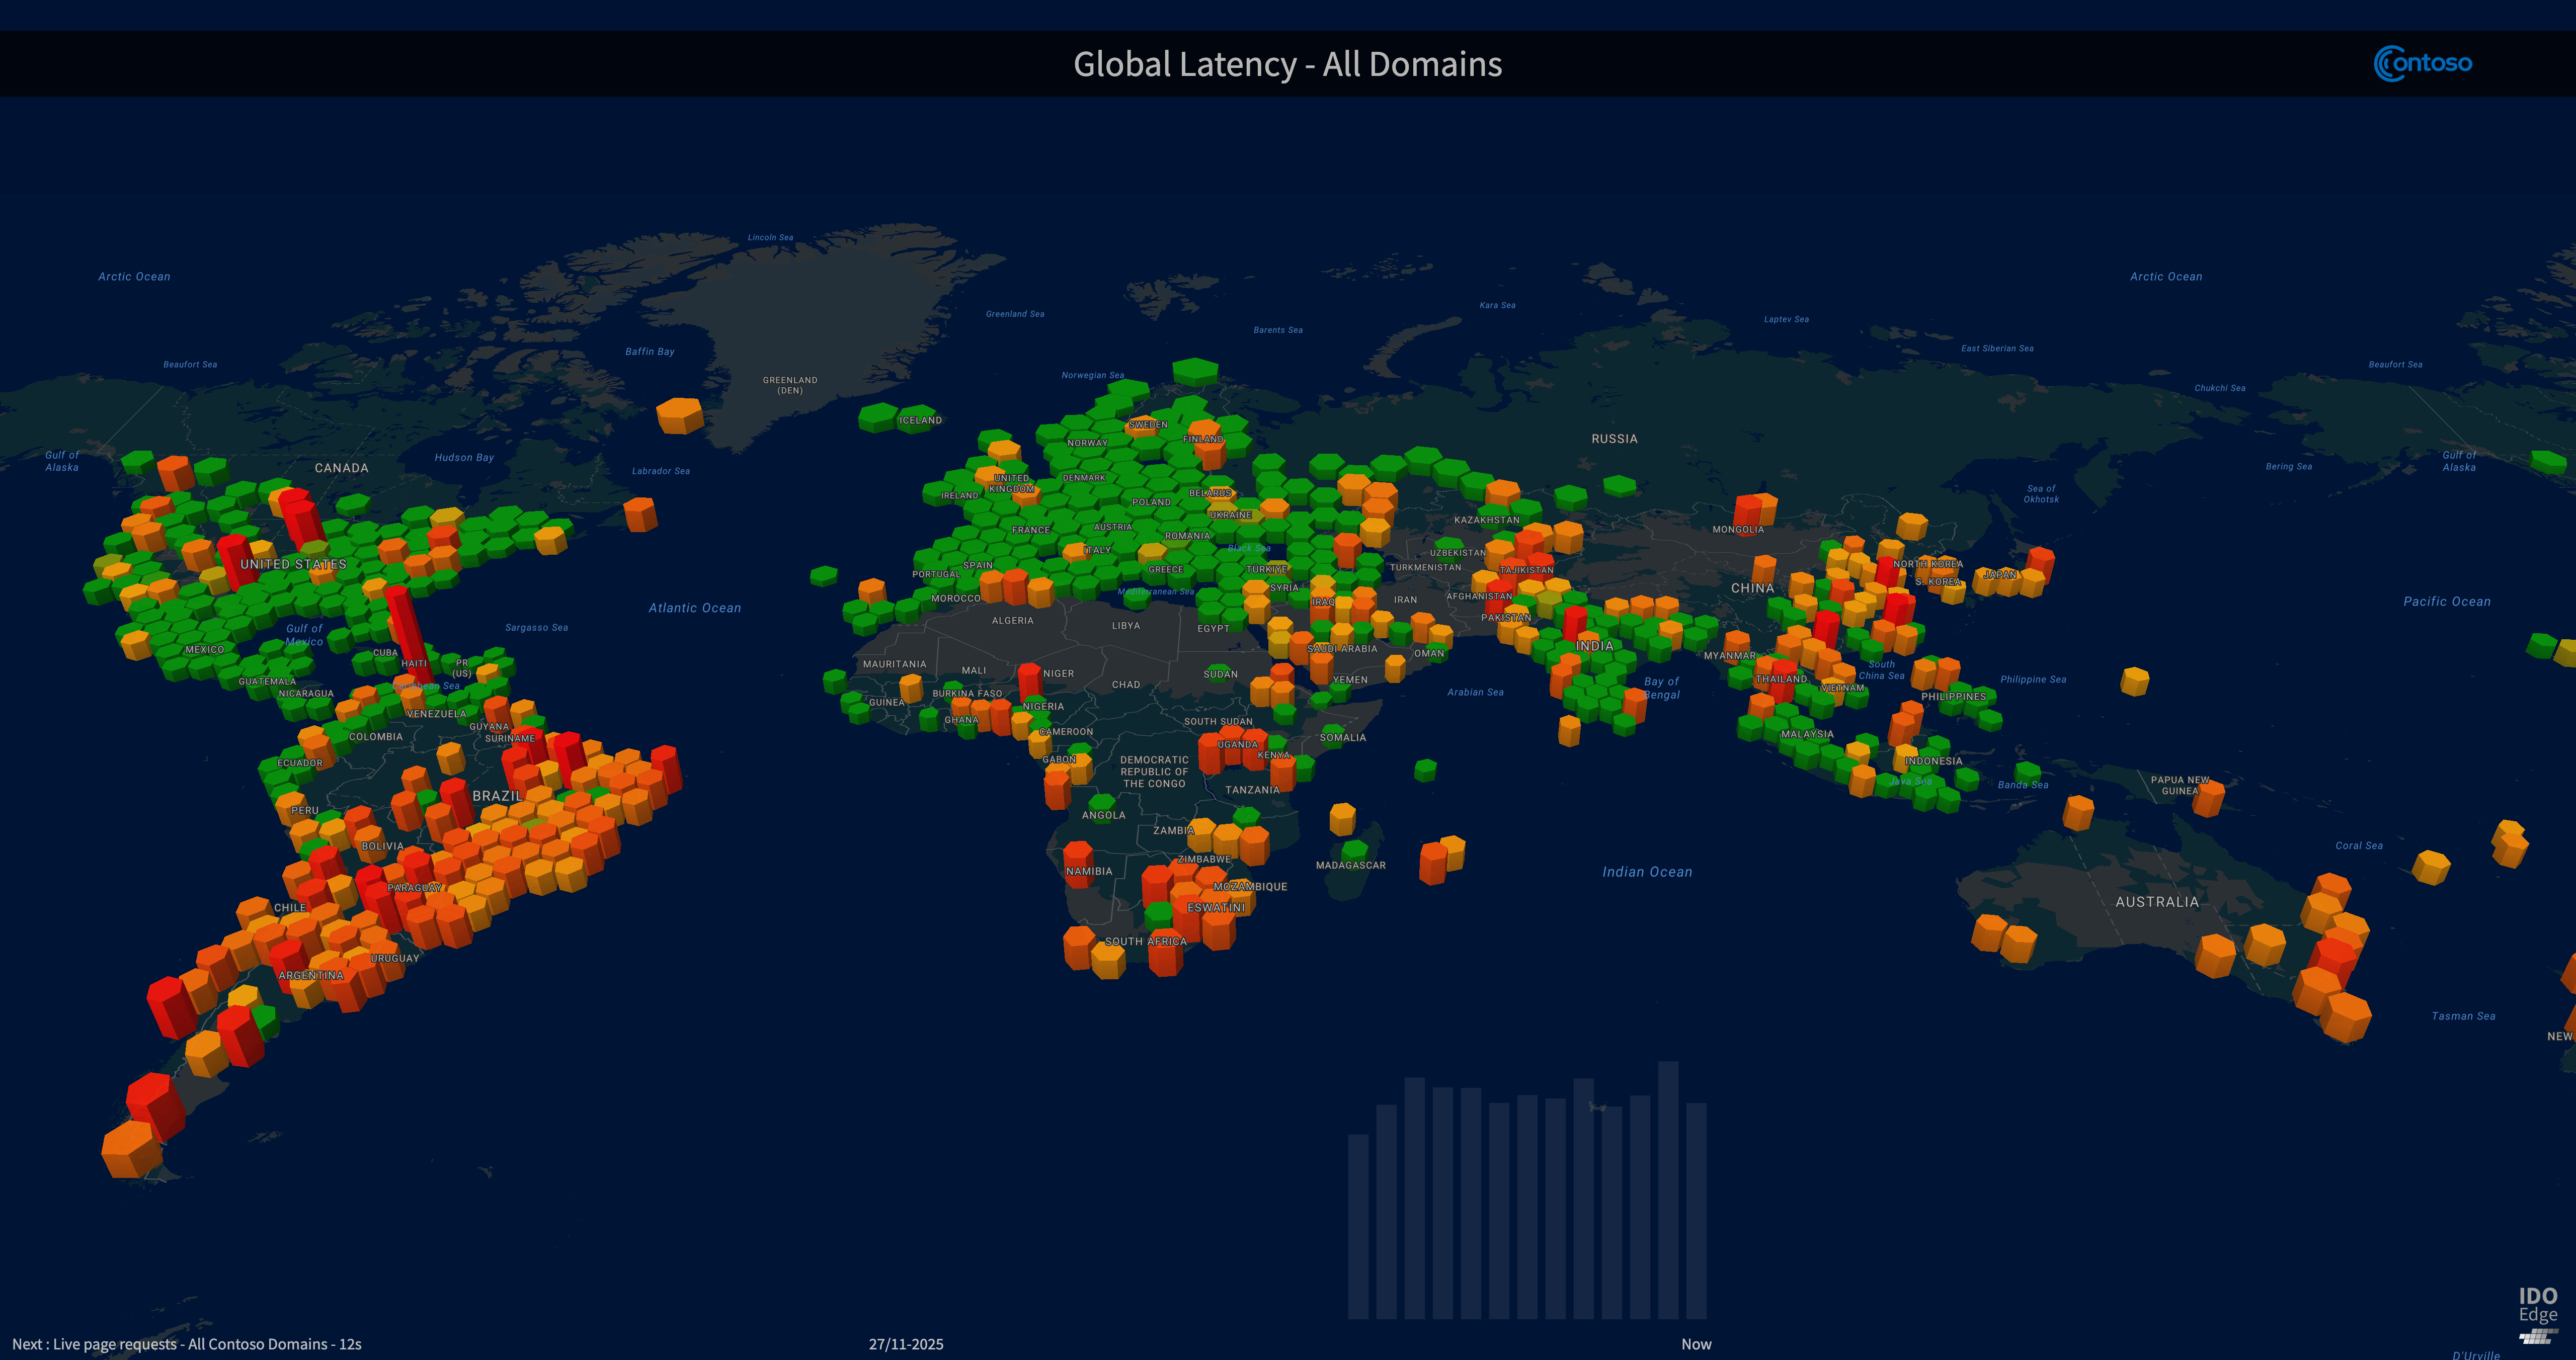The image size is (2576, 1360).
Task: Click the SOMALIA map label
Action: coord(1343,738)
